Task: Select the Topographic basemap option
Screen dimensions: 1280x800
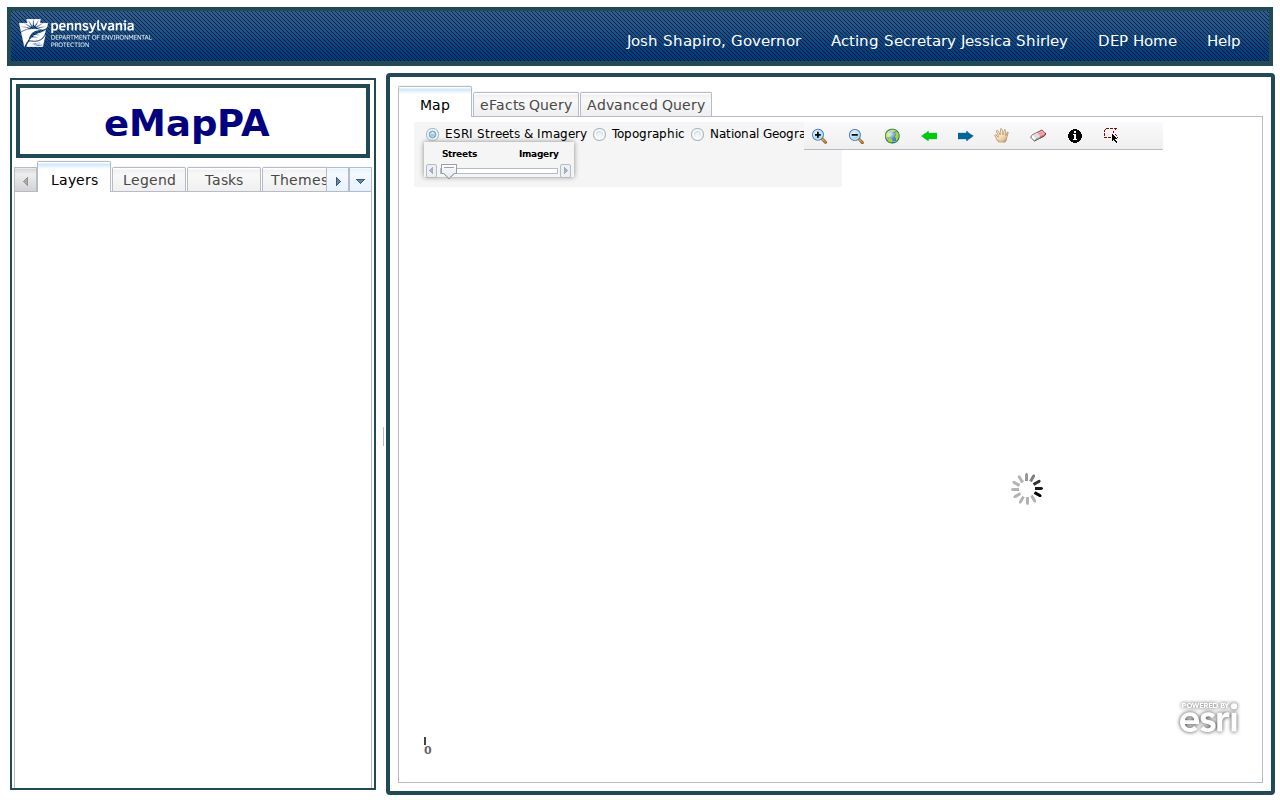Action: 599,134
